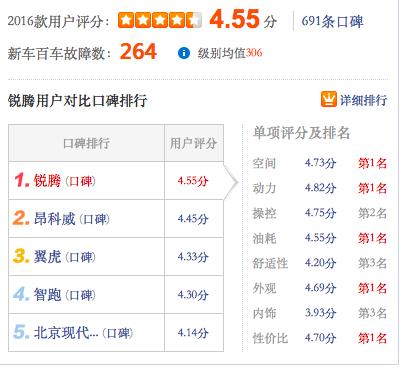The image size is (407, 372).
Task: Click the 动力 4.82分 score
Action: [320, 188]
